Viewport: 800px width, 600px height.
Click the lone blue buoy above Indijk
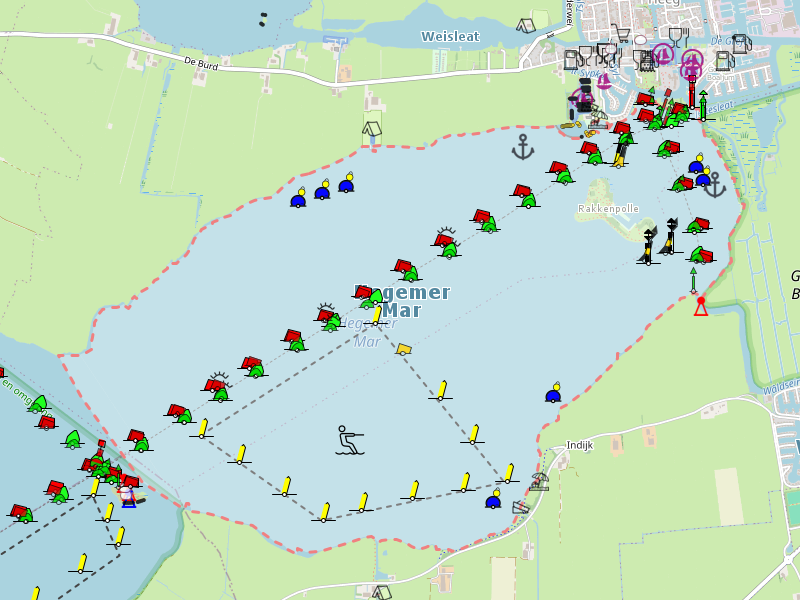(553, 392)
